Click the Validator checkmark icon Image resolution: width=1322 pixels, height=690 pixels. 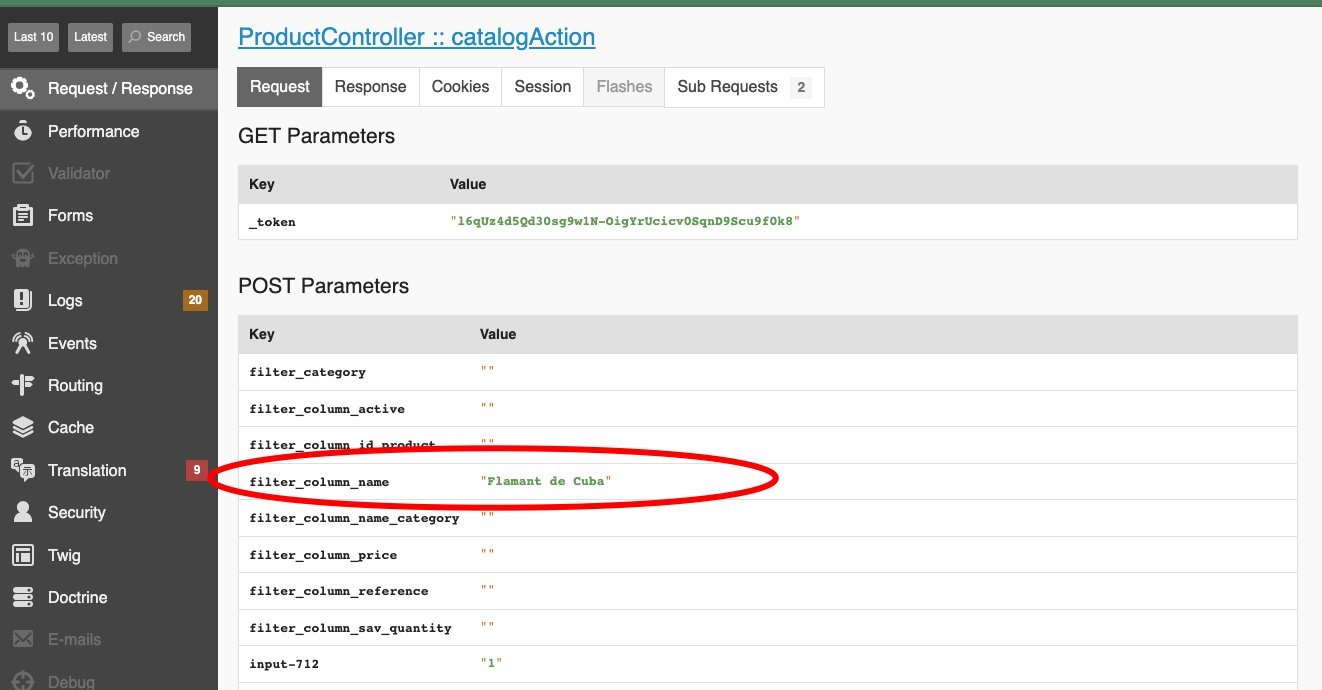[x=23, y=173]
